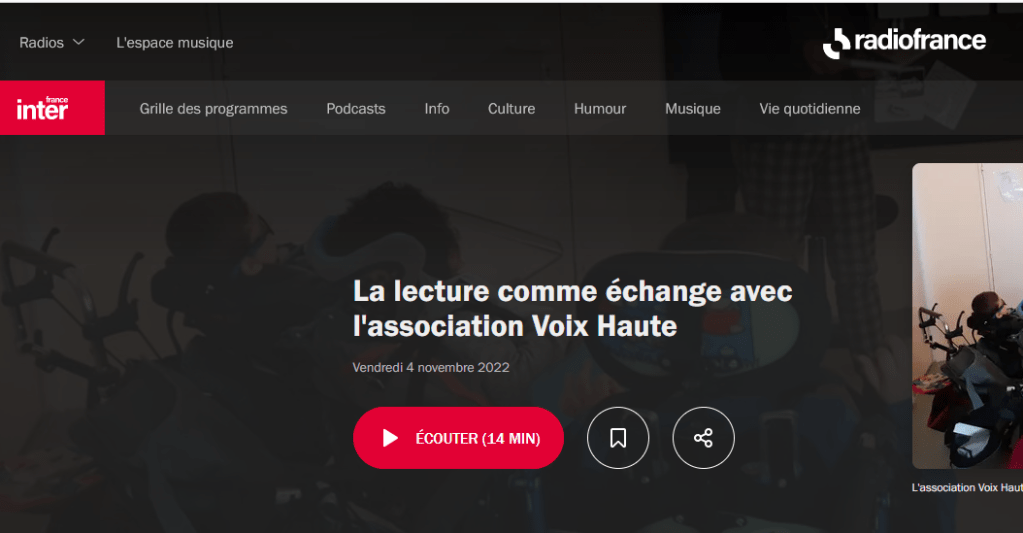Click the play triangle icon

(390, 438)
